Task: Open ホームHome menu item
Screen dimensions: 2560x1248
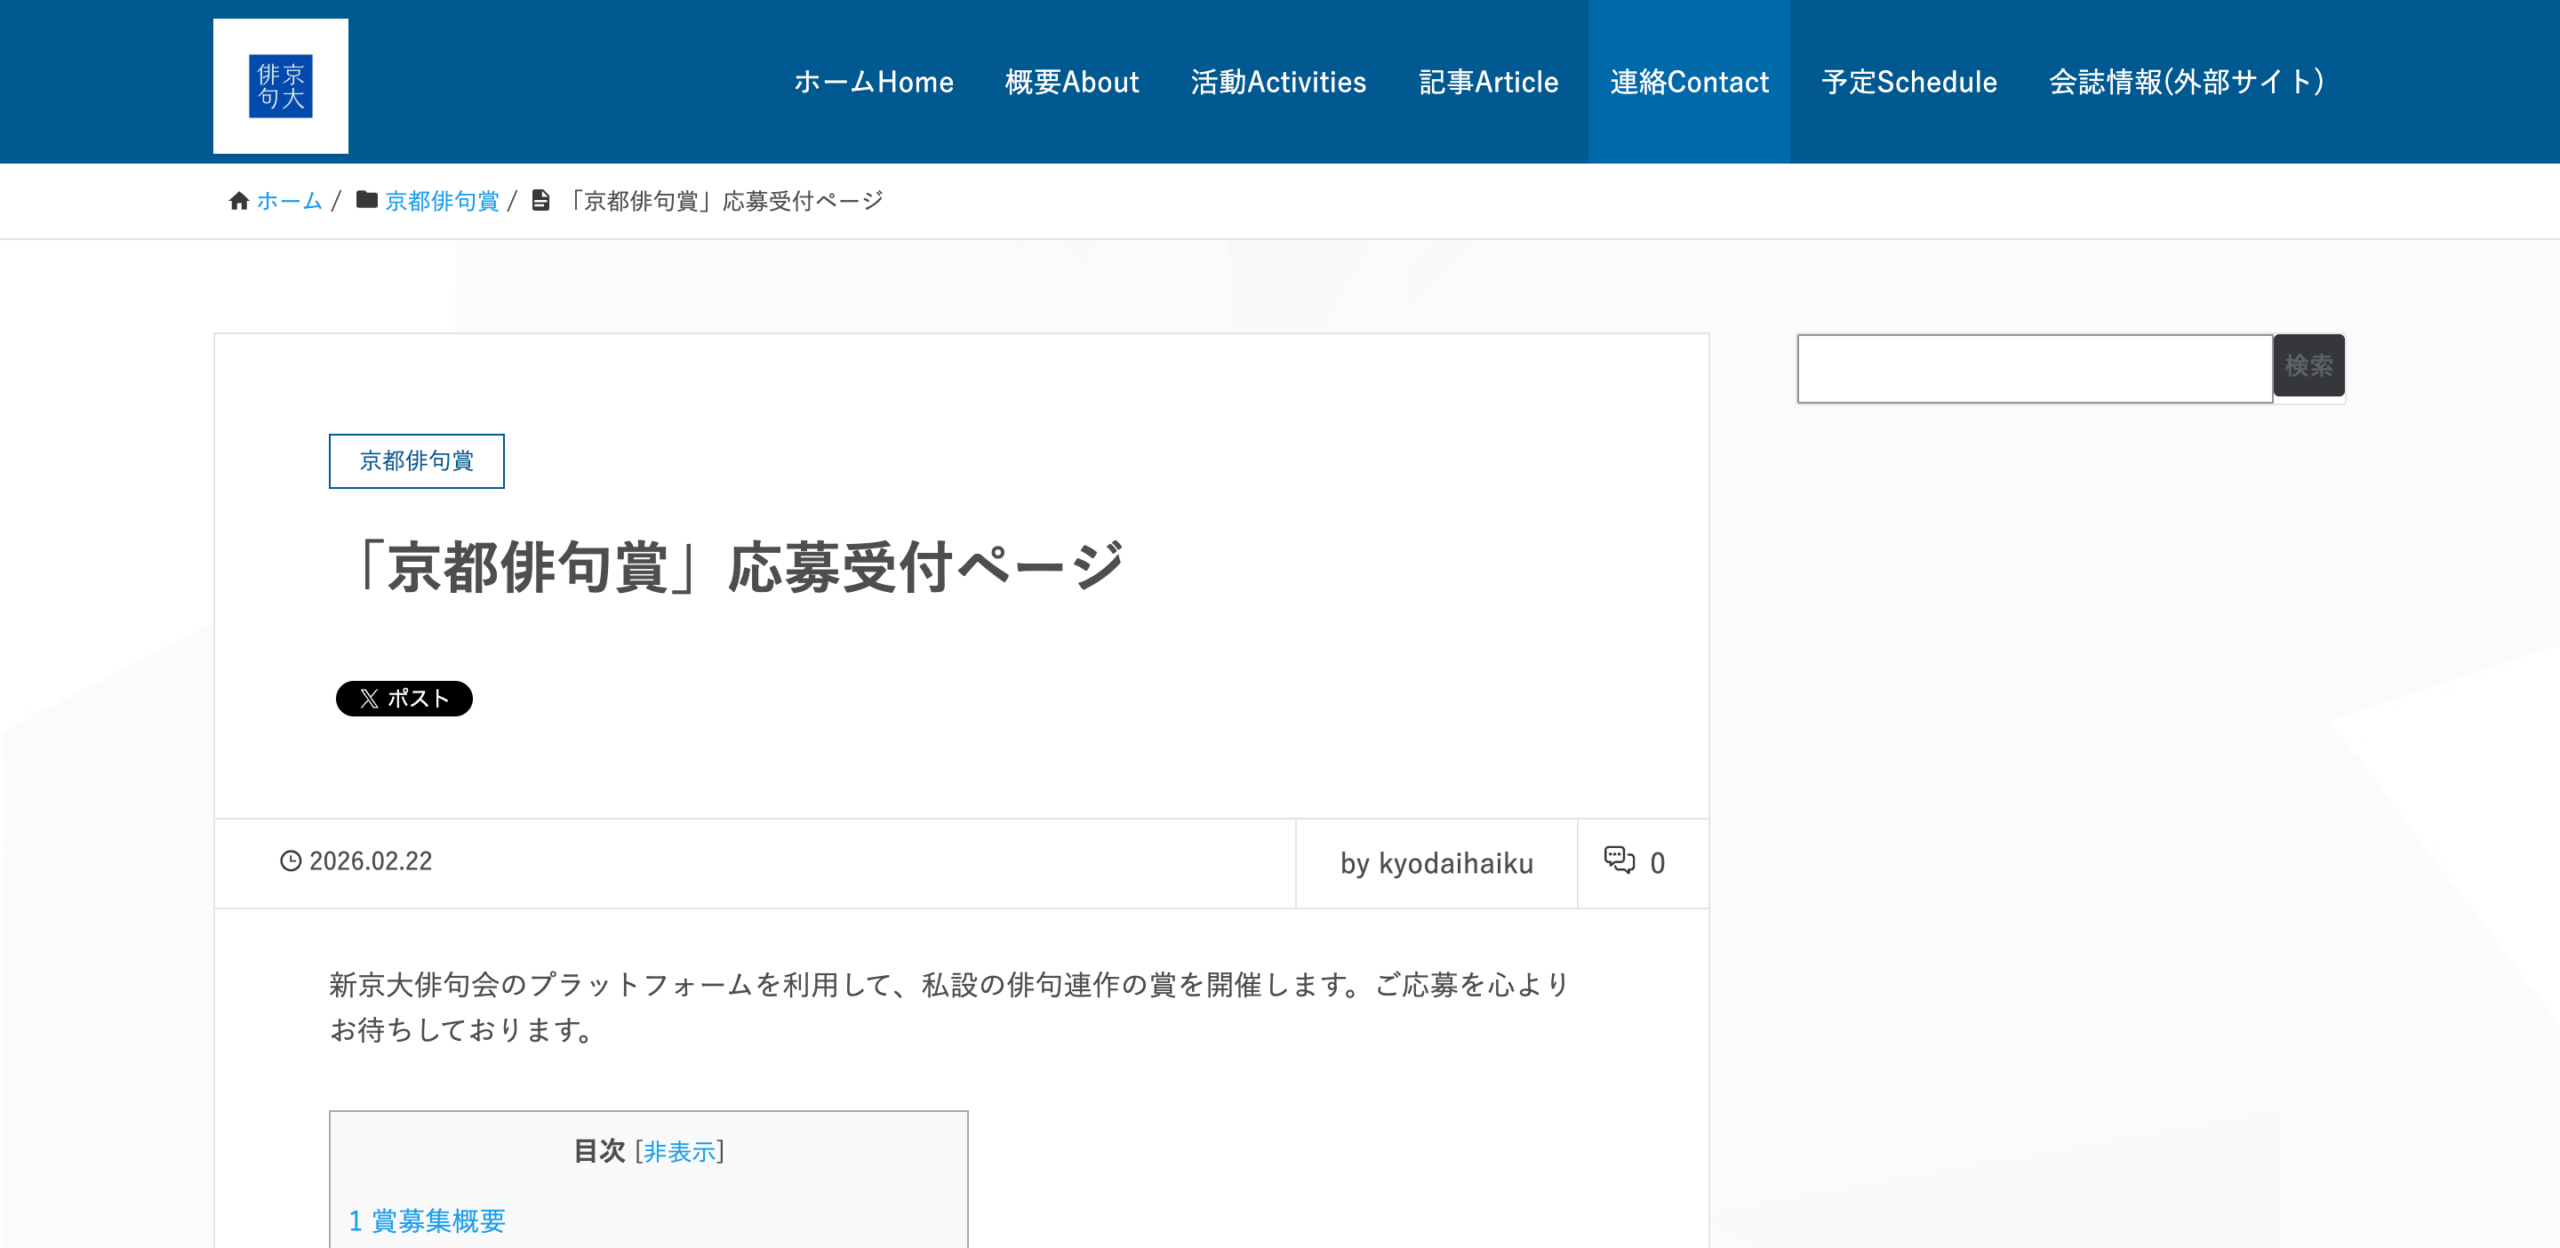Action: [x=873, y=82]
